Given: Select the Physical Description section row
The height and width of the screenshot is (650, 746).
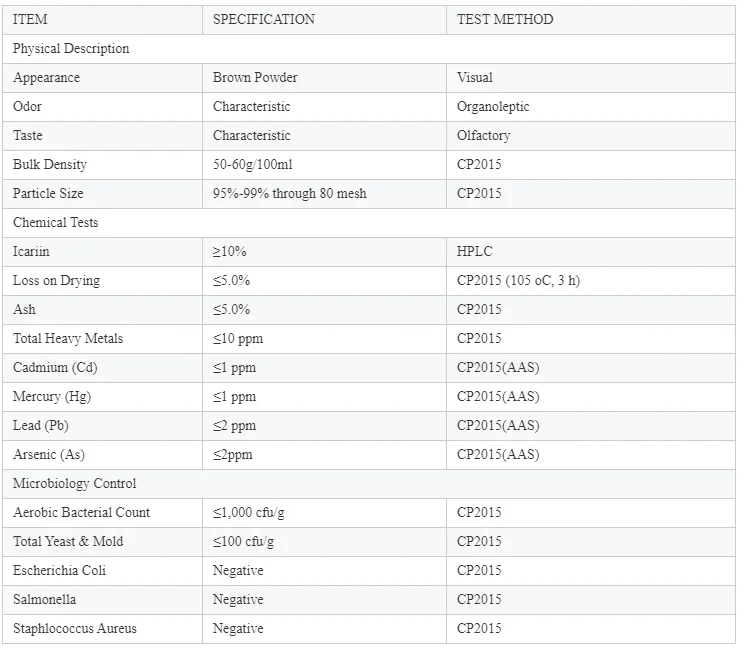Looking at the screenshot, I should tap(71, 48).
